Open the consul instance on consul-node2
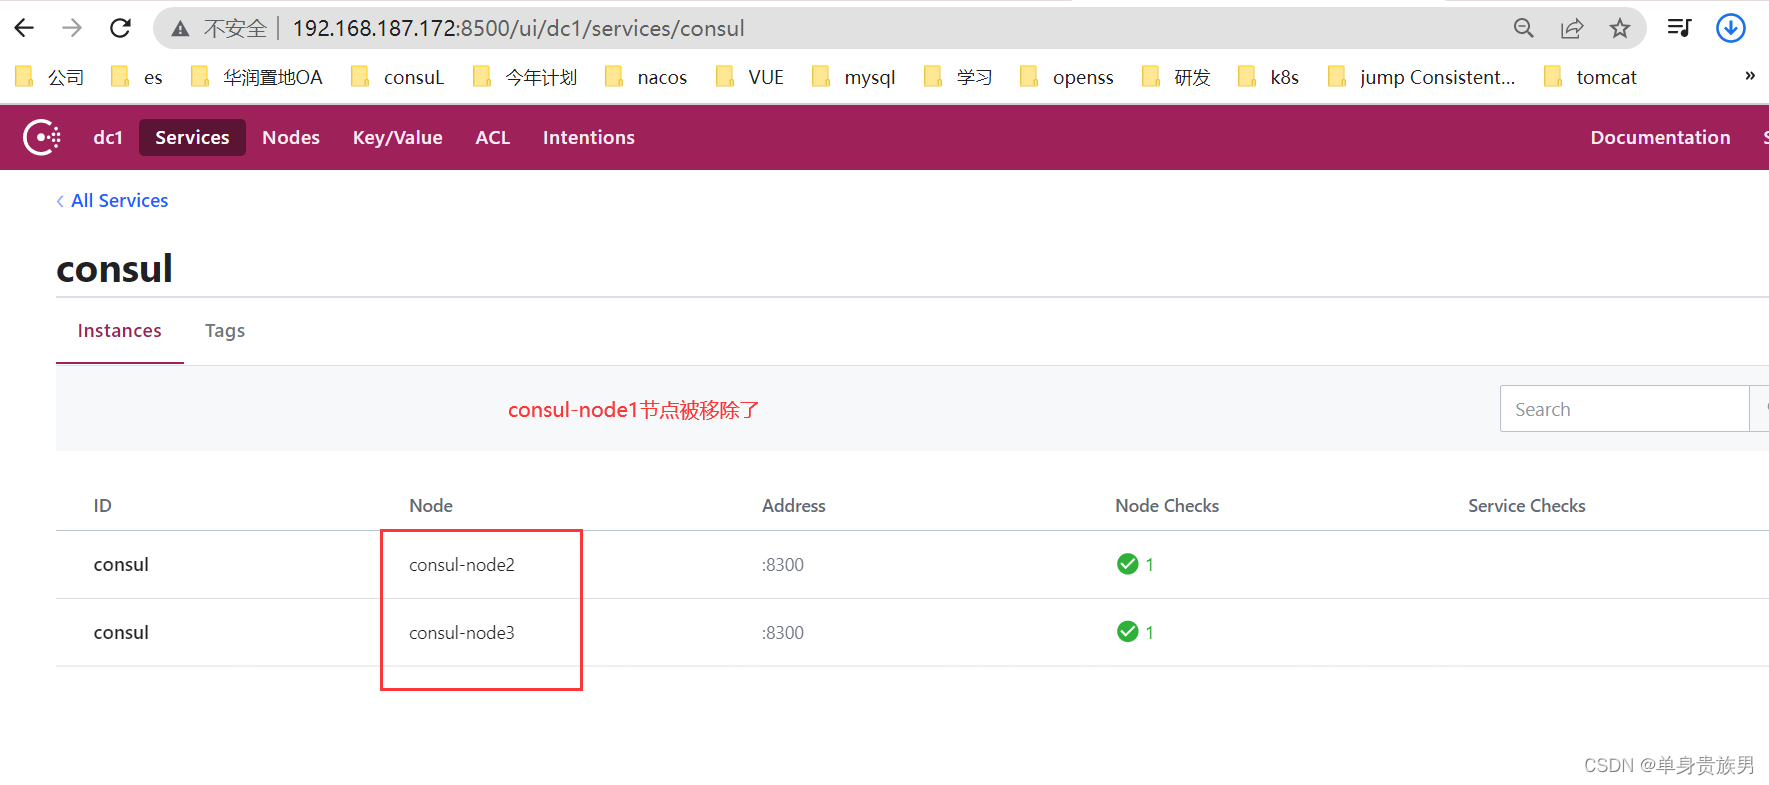 [121, 565]
